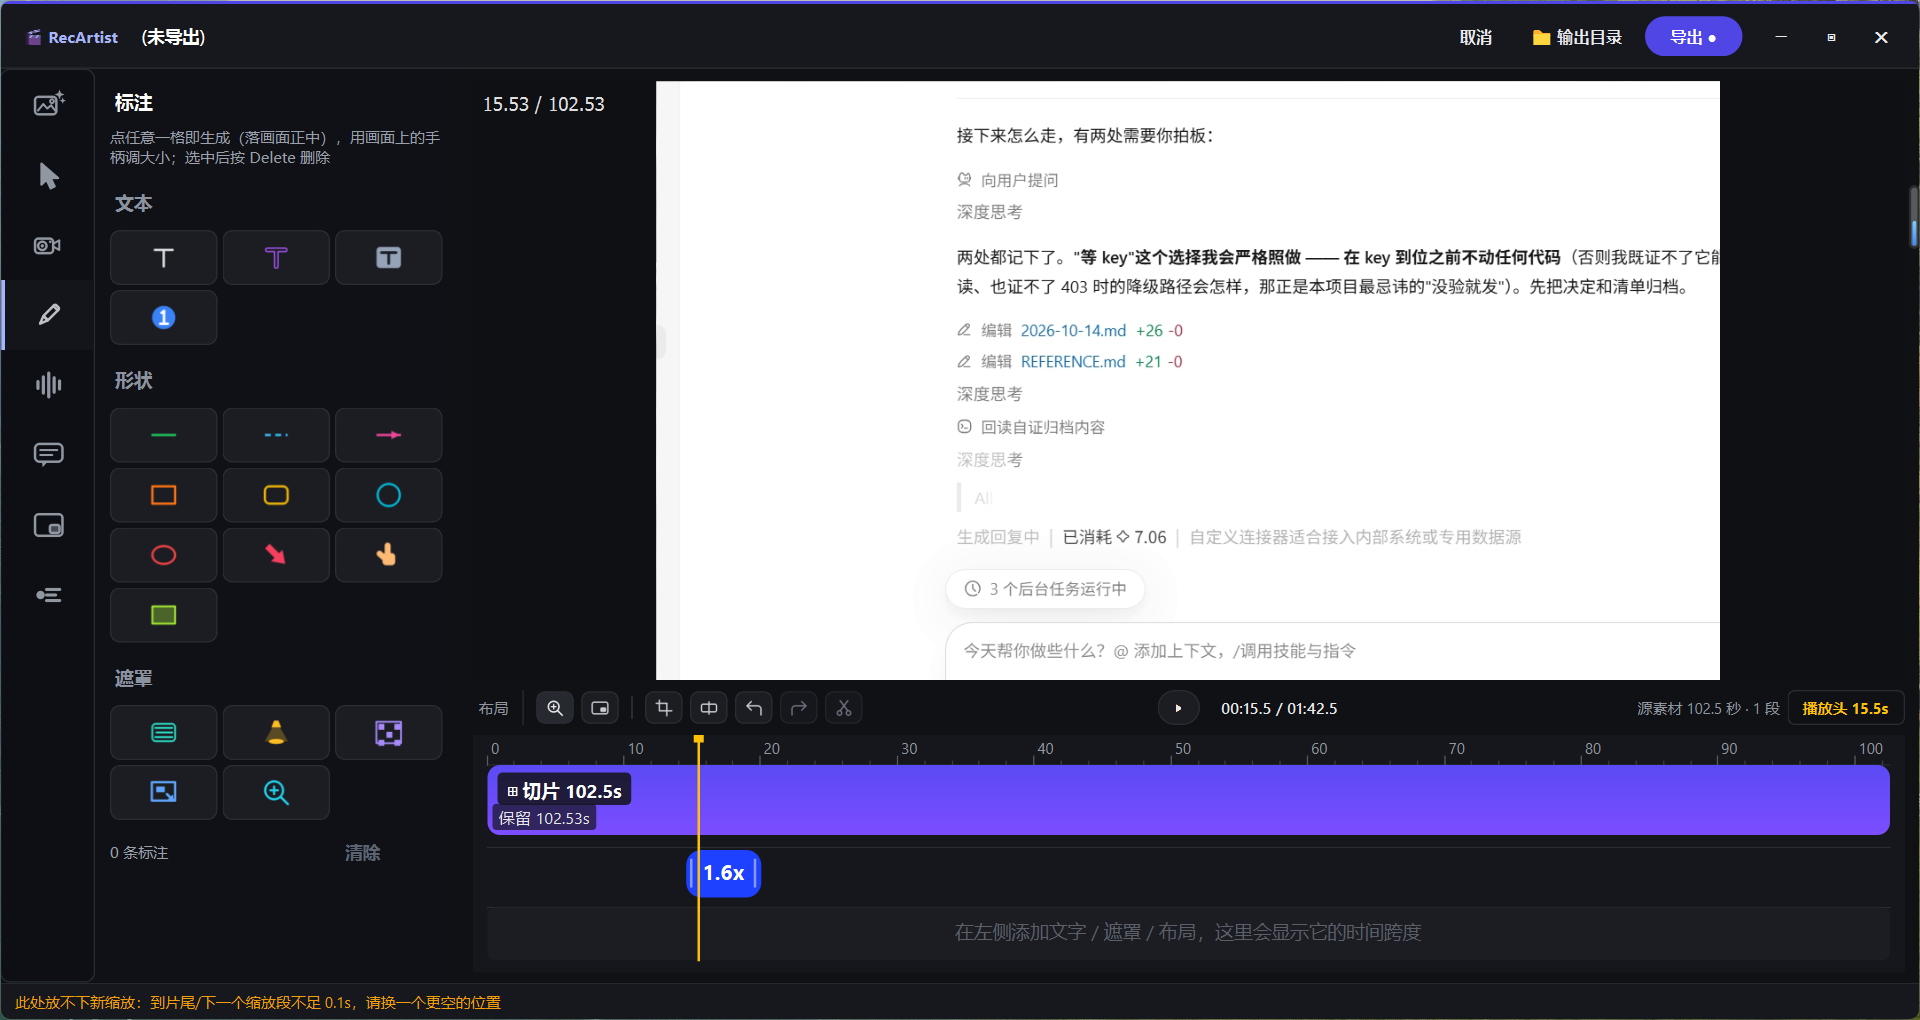
Task: Add a red diagonal arrow shape
Action: tap(276, 555)
